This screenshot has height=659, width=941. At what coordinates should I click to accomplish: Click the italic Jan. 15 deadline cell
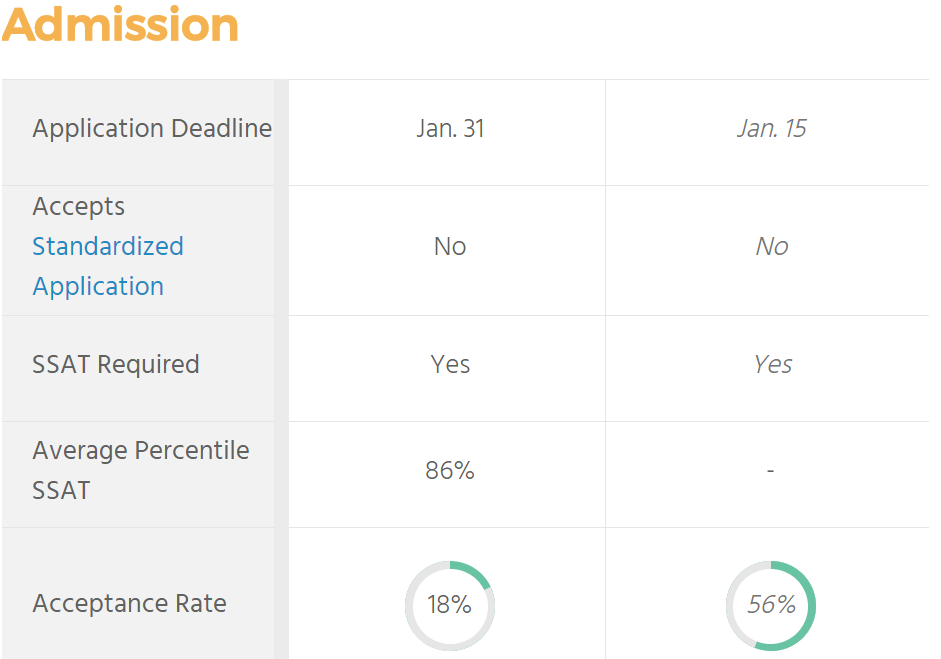pyautogui.click(x=771, y=129)
